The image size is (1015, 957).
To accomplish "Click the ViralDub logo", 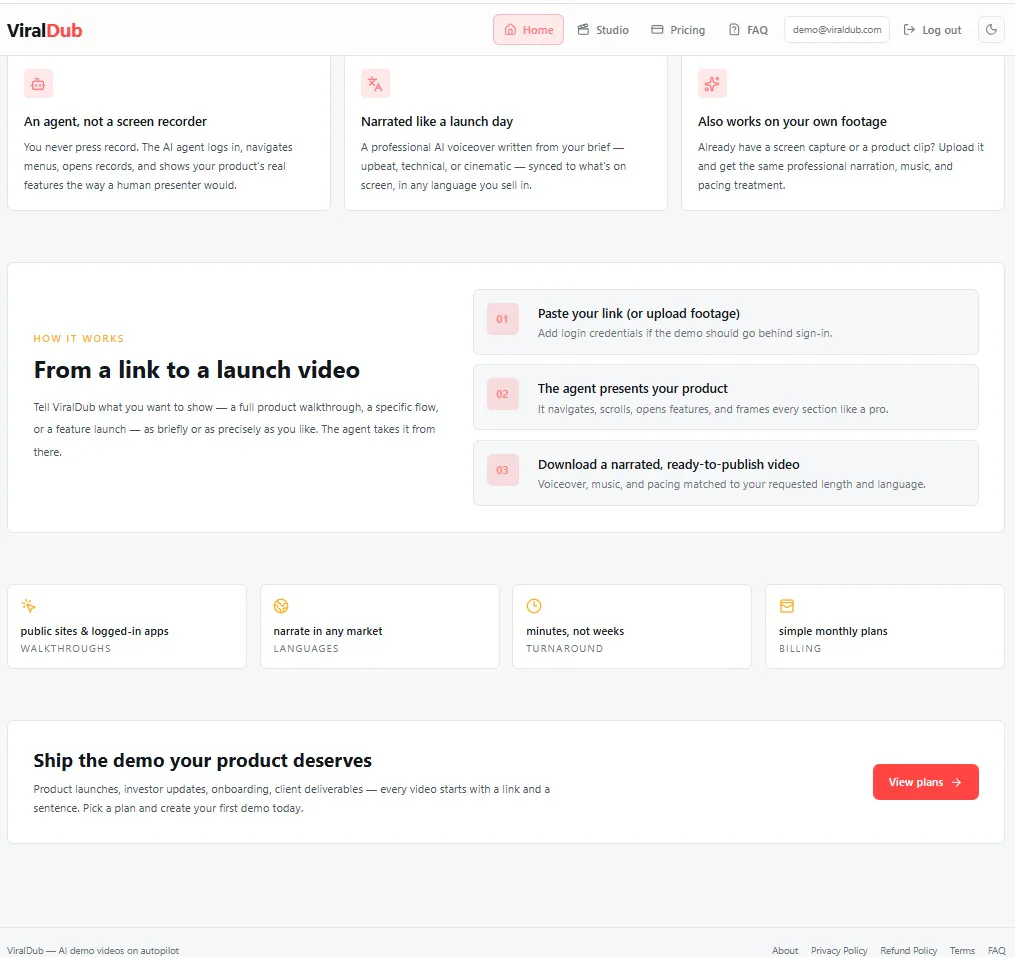I will click(x=45, y=30).
